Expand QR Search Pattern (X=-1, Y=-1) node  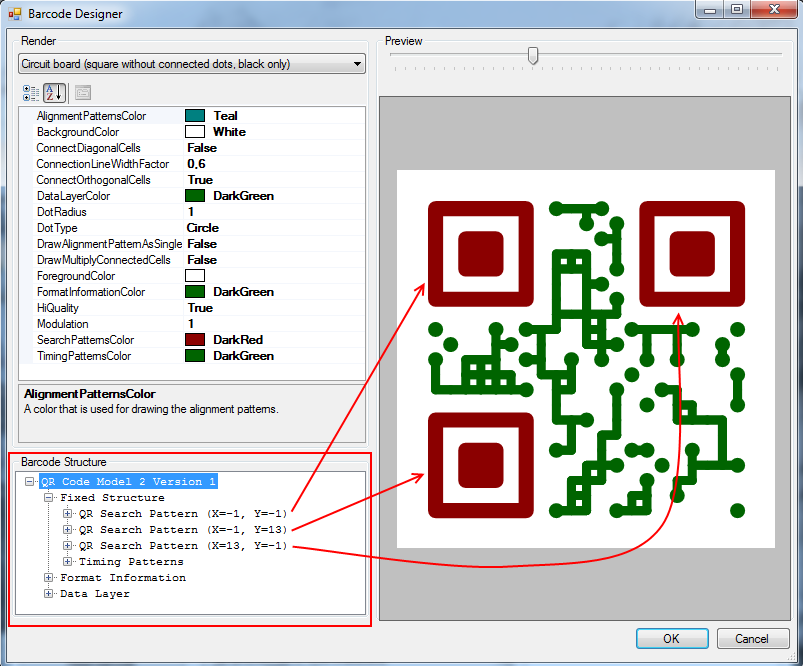[67, 513]
